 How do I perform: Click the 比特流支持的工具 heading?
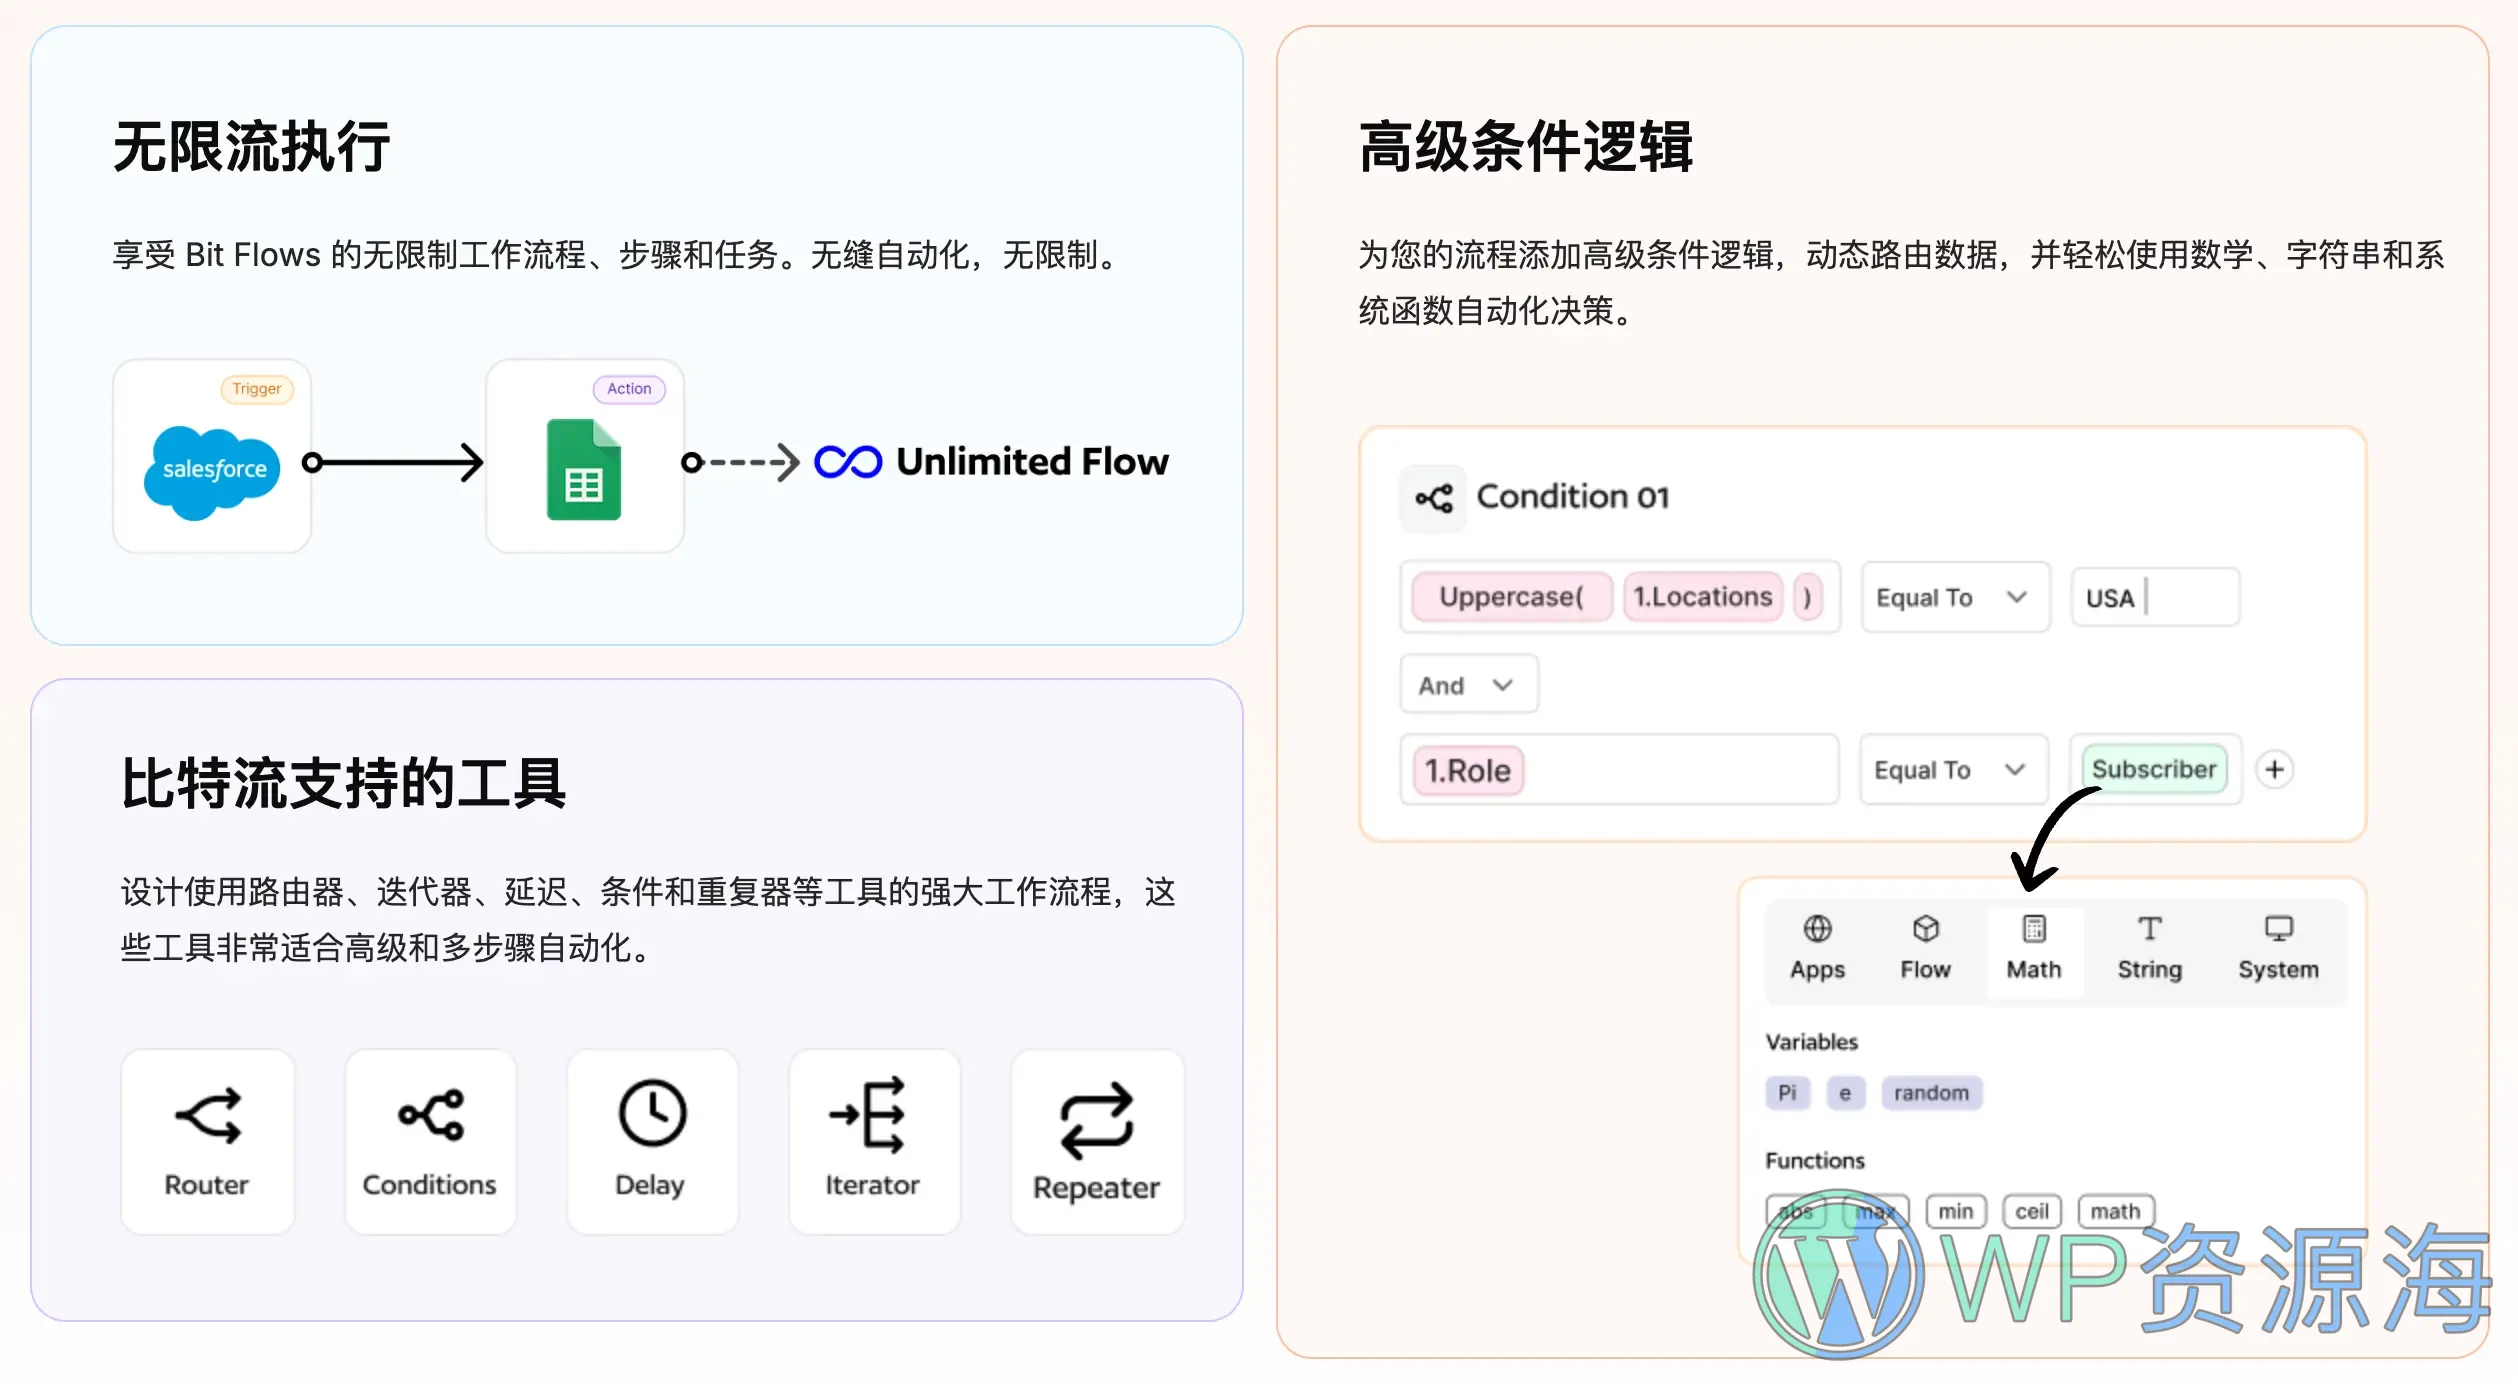pos(343,783)
